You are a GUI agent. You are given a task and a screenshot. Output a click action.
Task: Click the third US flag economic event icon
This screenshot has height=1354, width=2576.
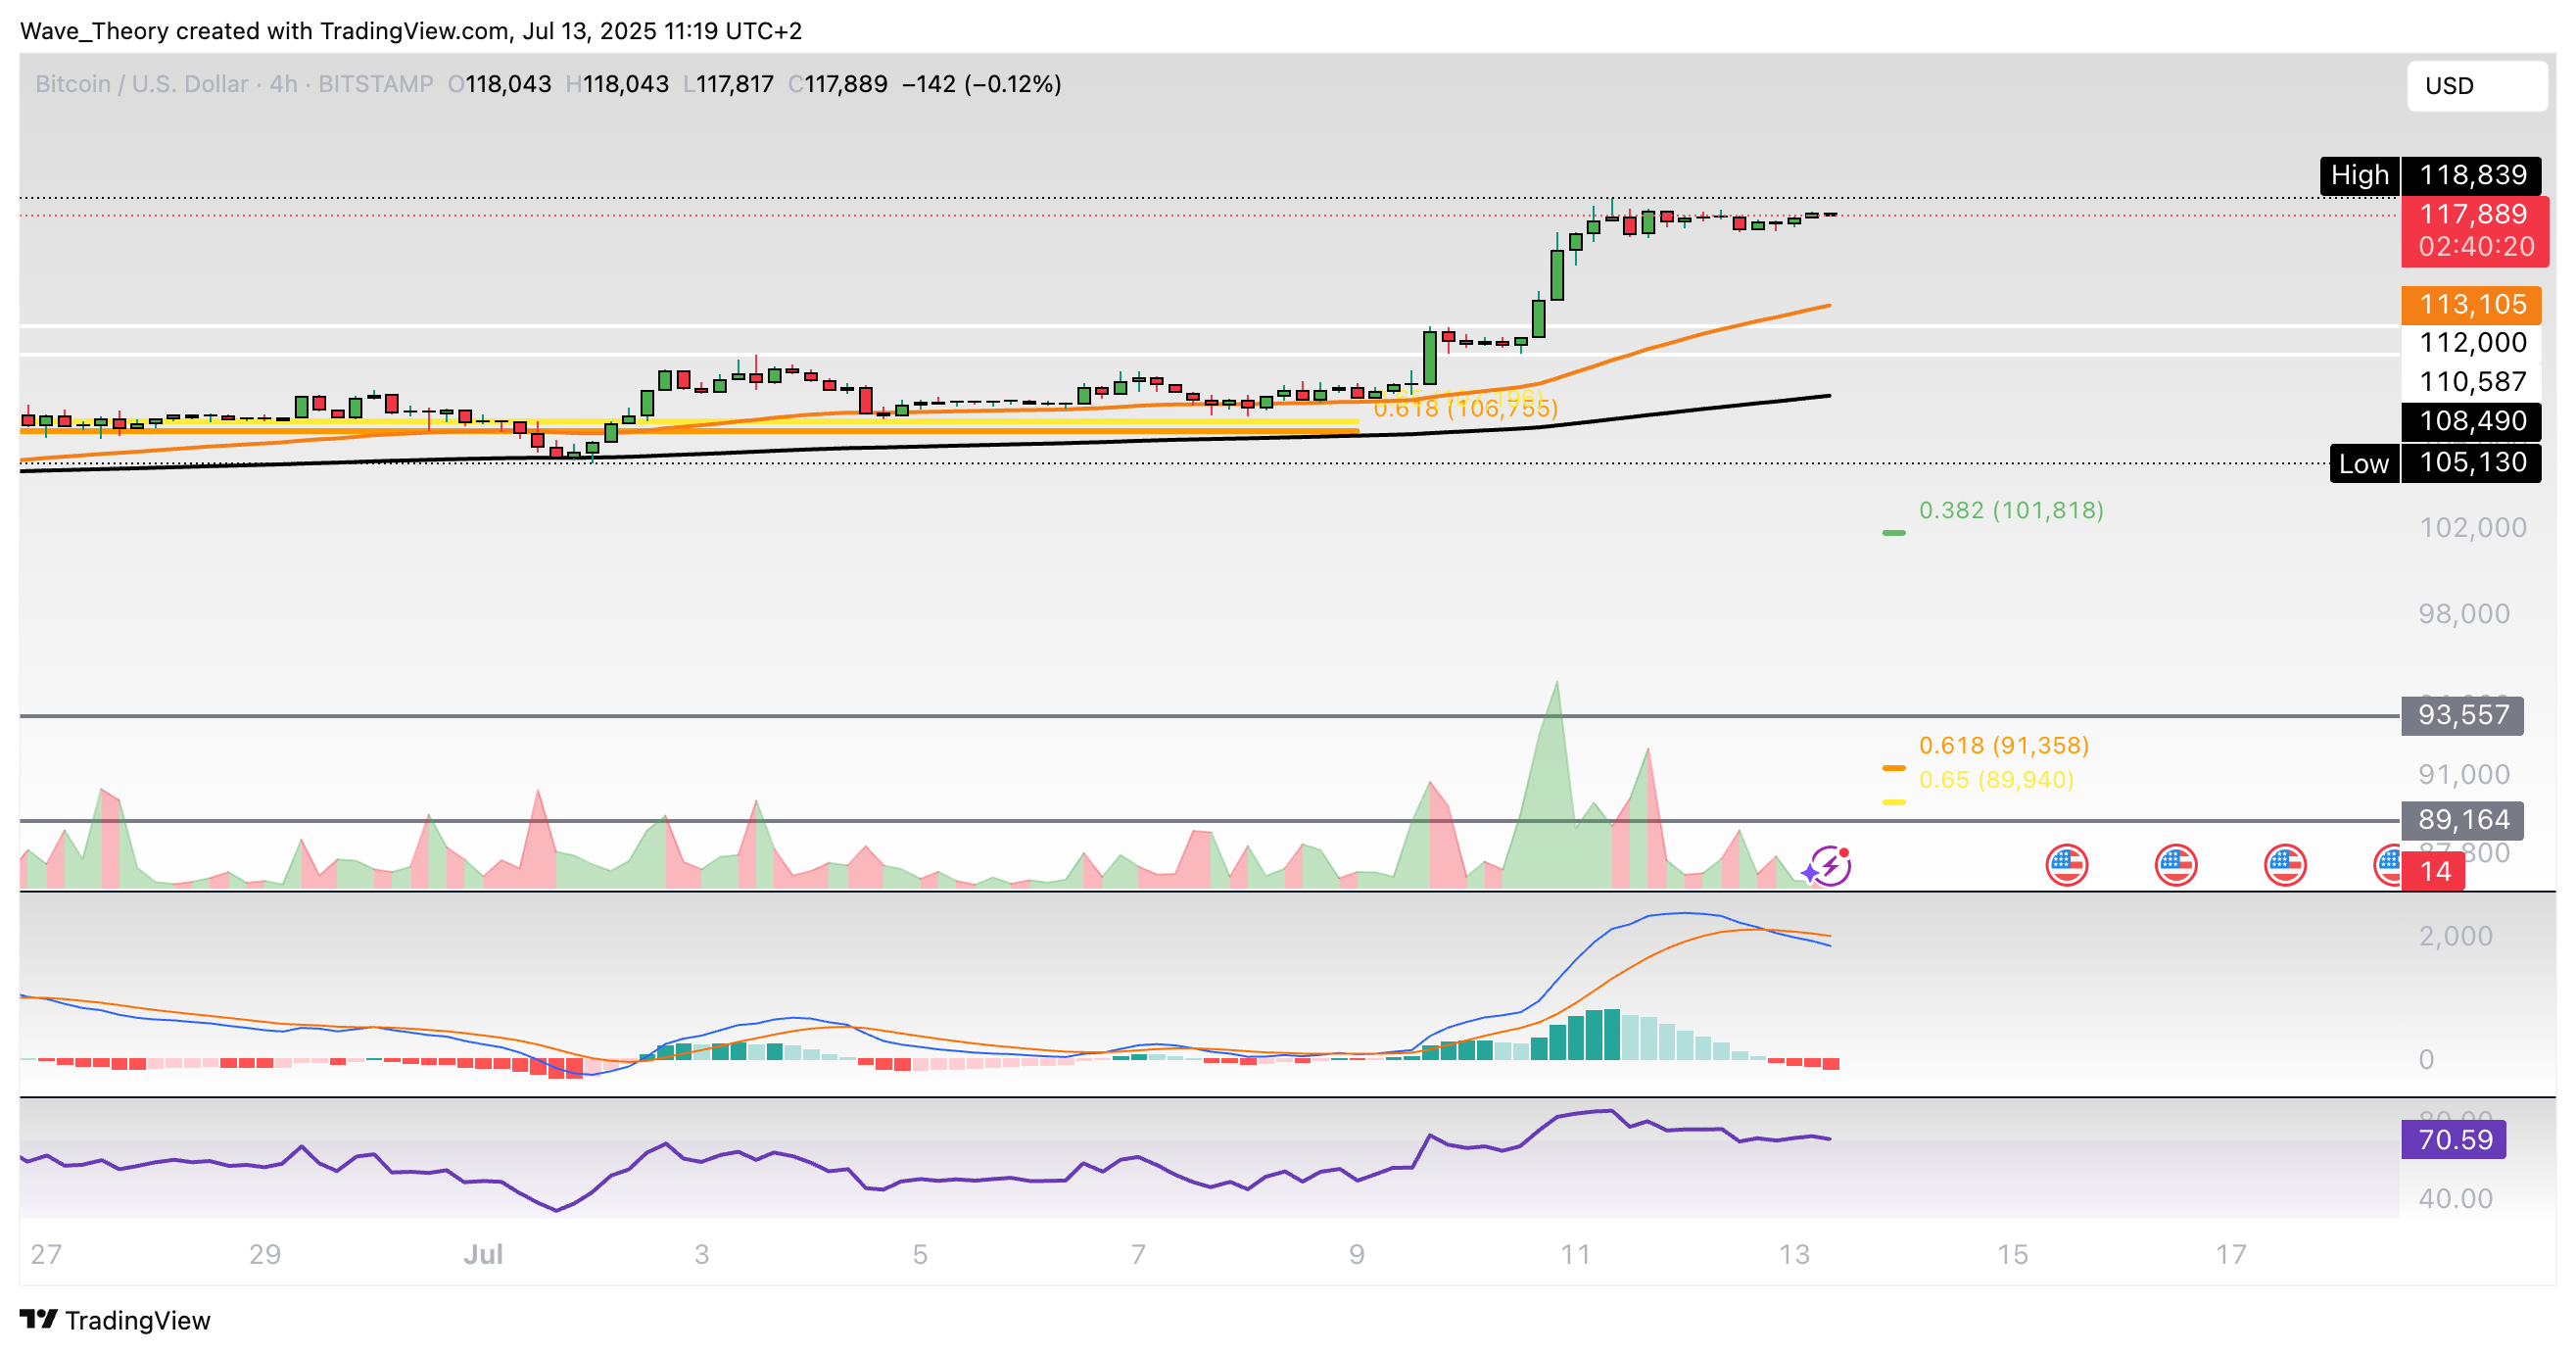coord(2285,865)
